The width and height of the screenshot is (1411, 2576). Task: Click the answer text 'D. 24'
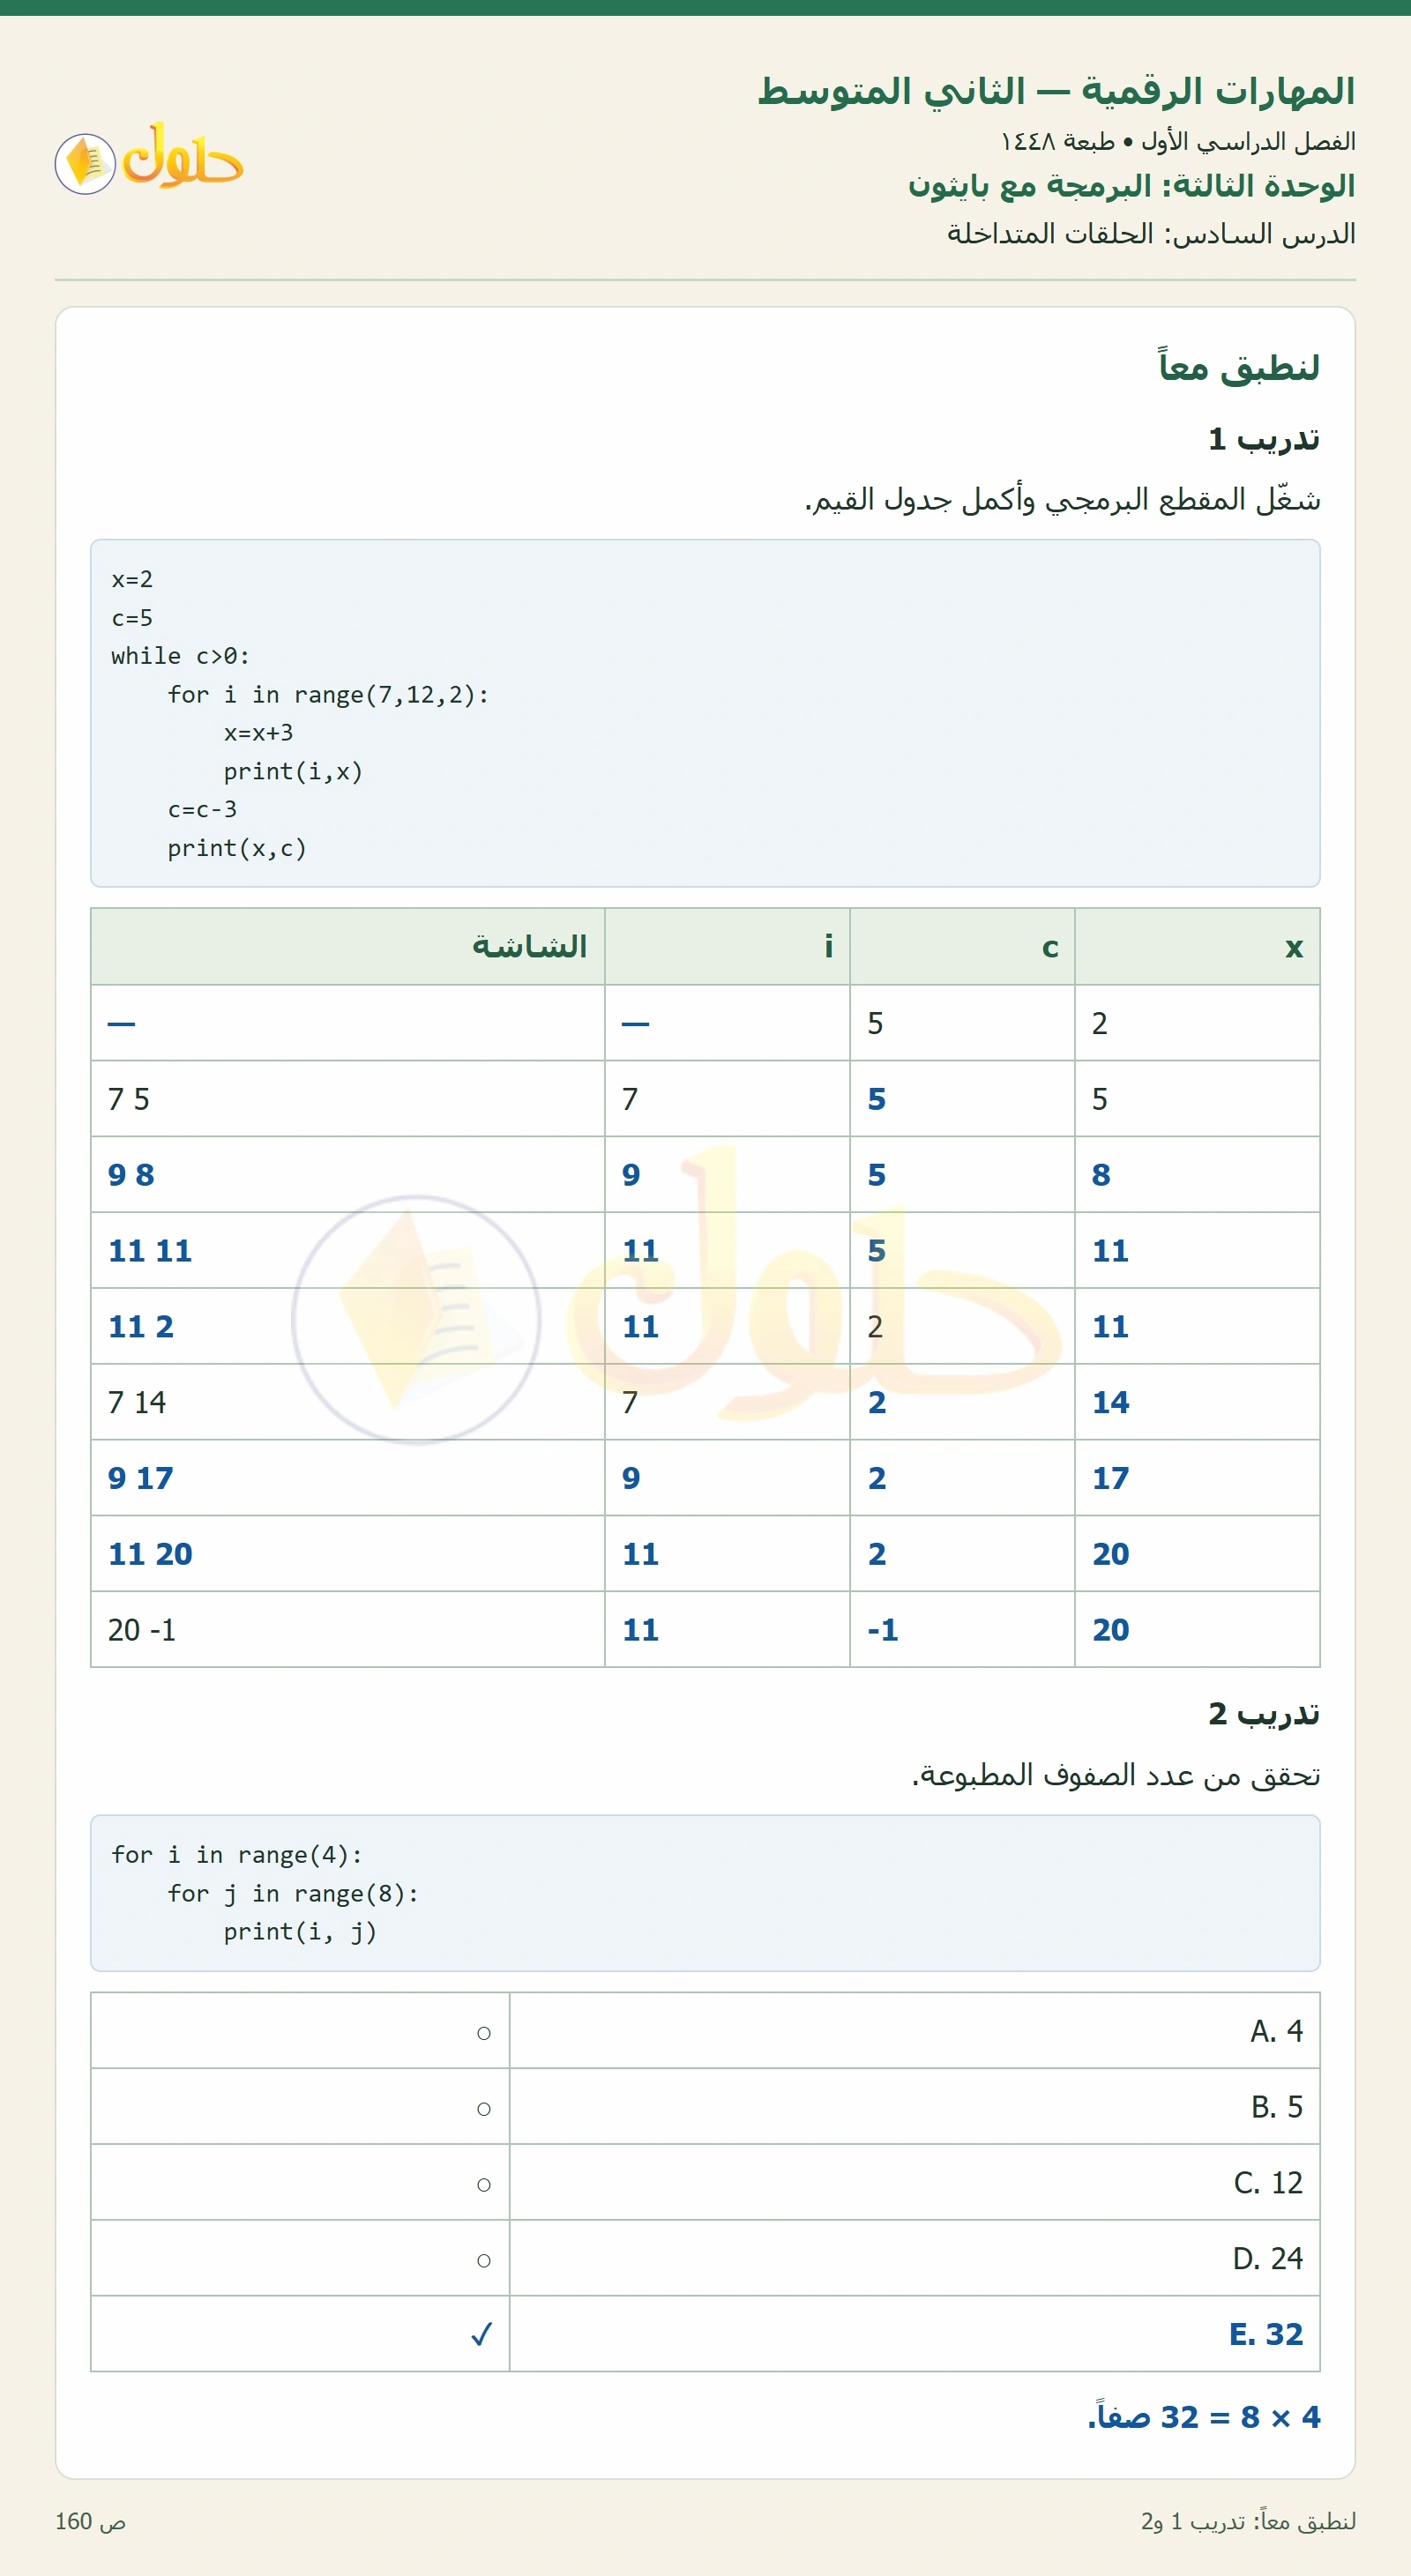coord(1267,2259)
